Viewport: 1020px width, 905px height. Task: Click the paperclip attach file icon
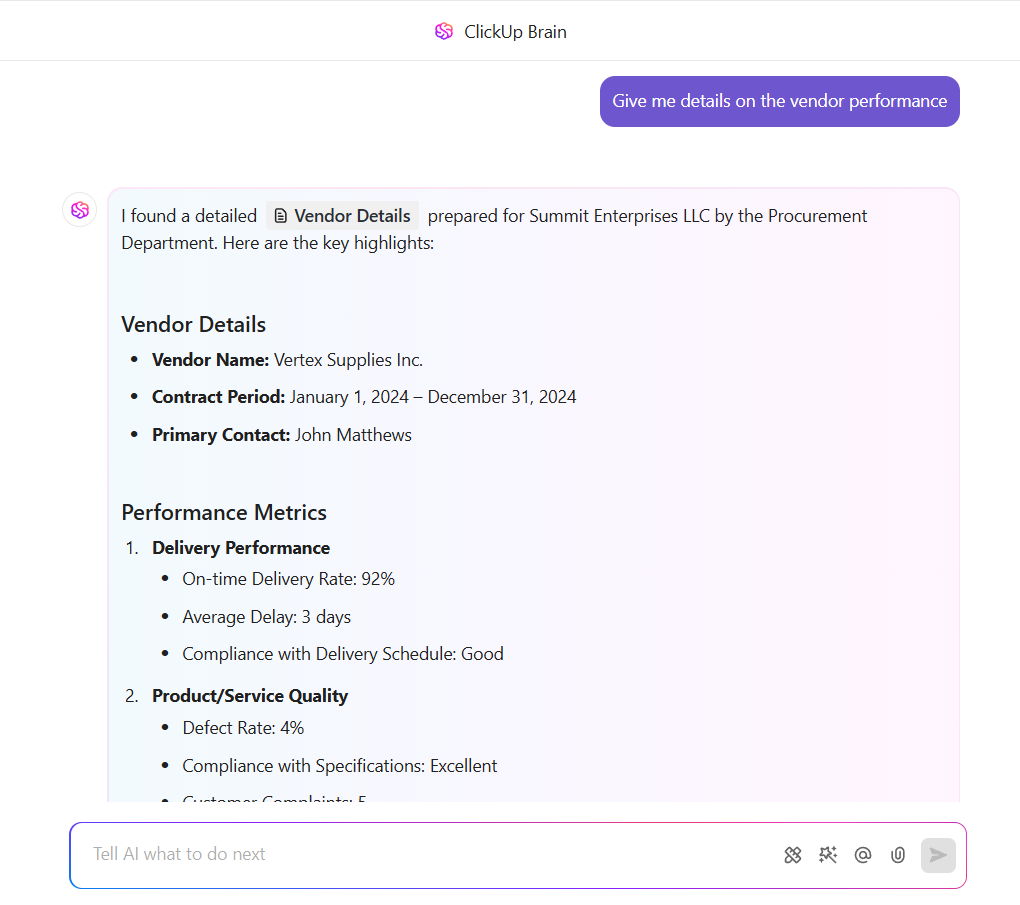coord(898,855)
